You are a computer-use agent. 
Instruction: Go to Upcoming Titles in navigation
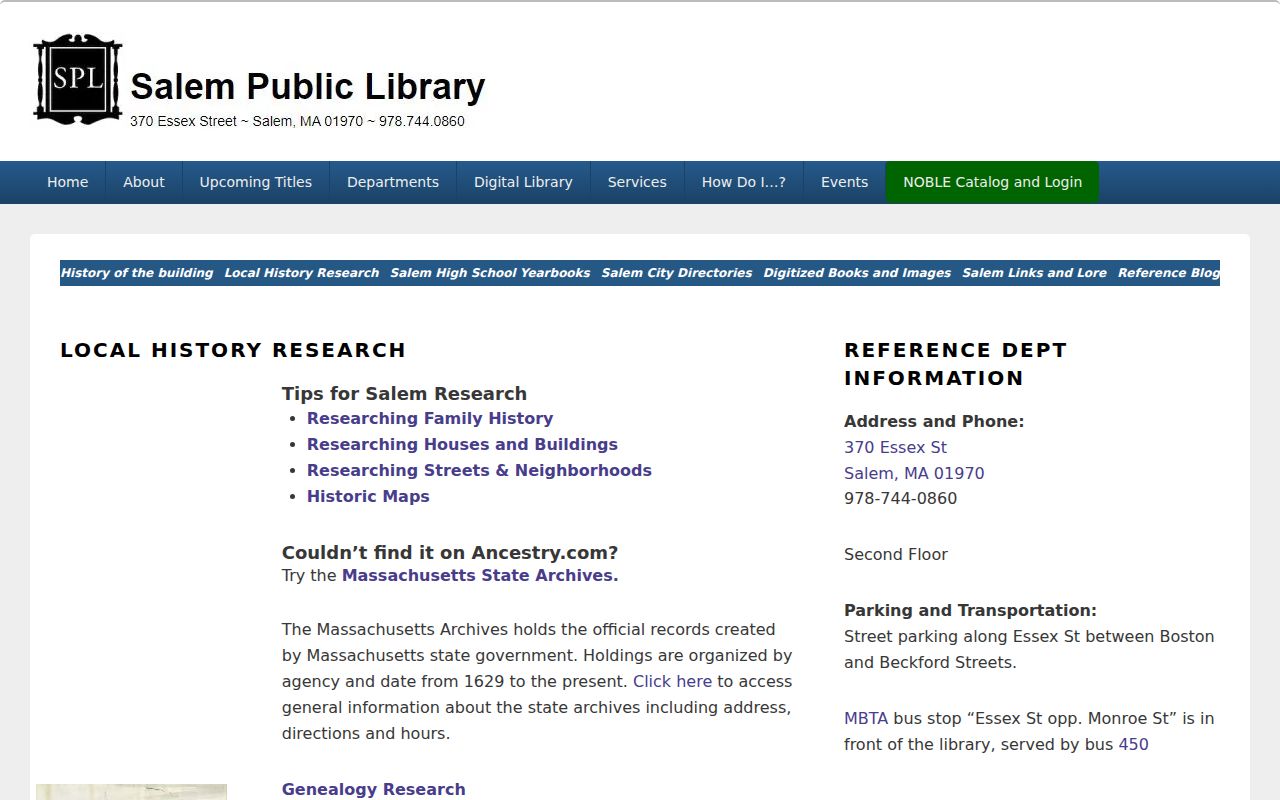[x=256, y=182]
